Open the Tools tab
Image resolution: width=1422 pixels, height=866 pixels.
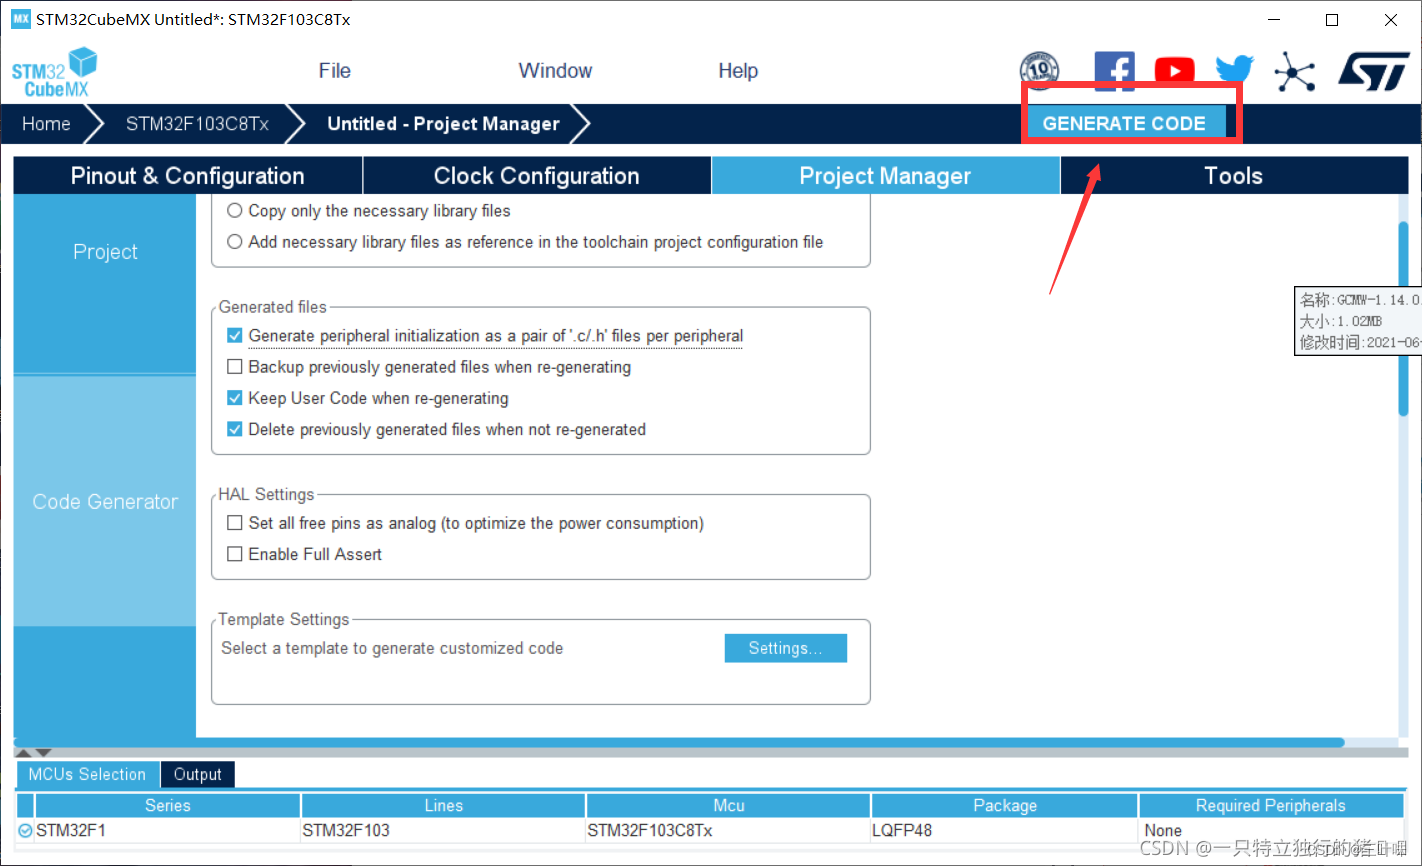point(1234,176)
